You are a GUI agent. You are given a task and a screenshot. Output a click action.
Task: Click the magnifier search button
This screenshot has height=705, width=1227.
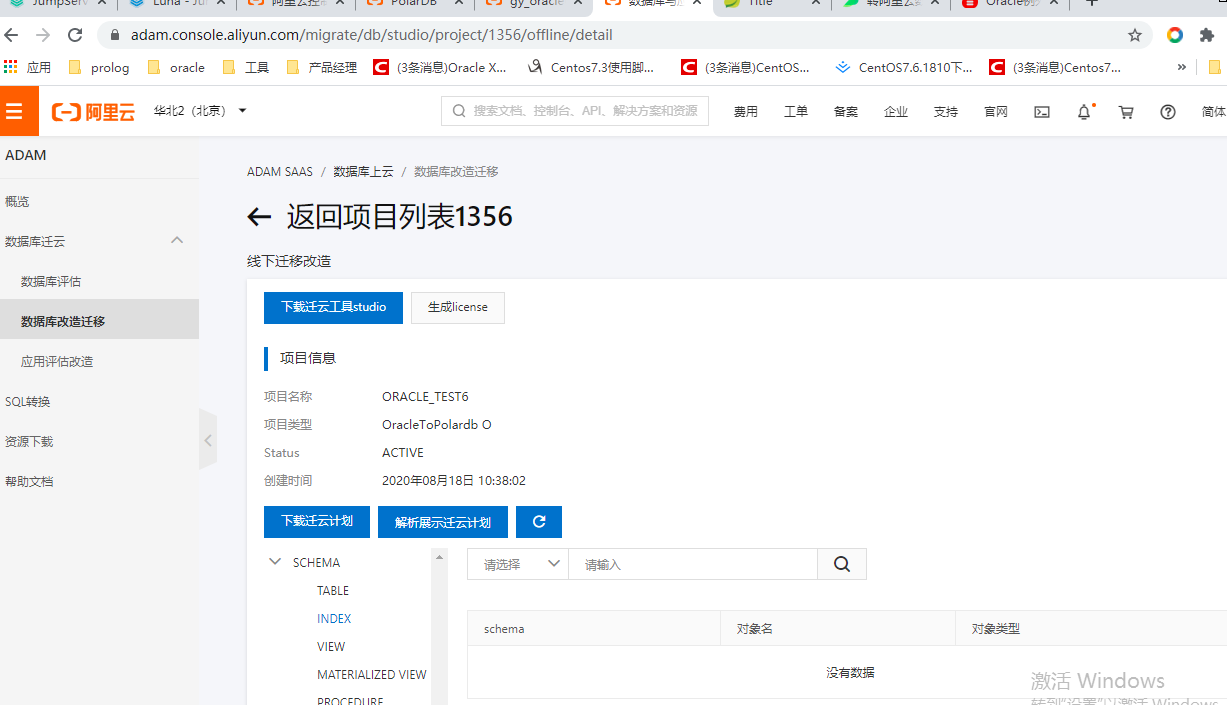pos(842,564)
